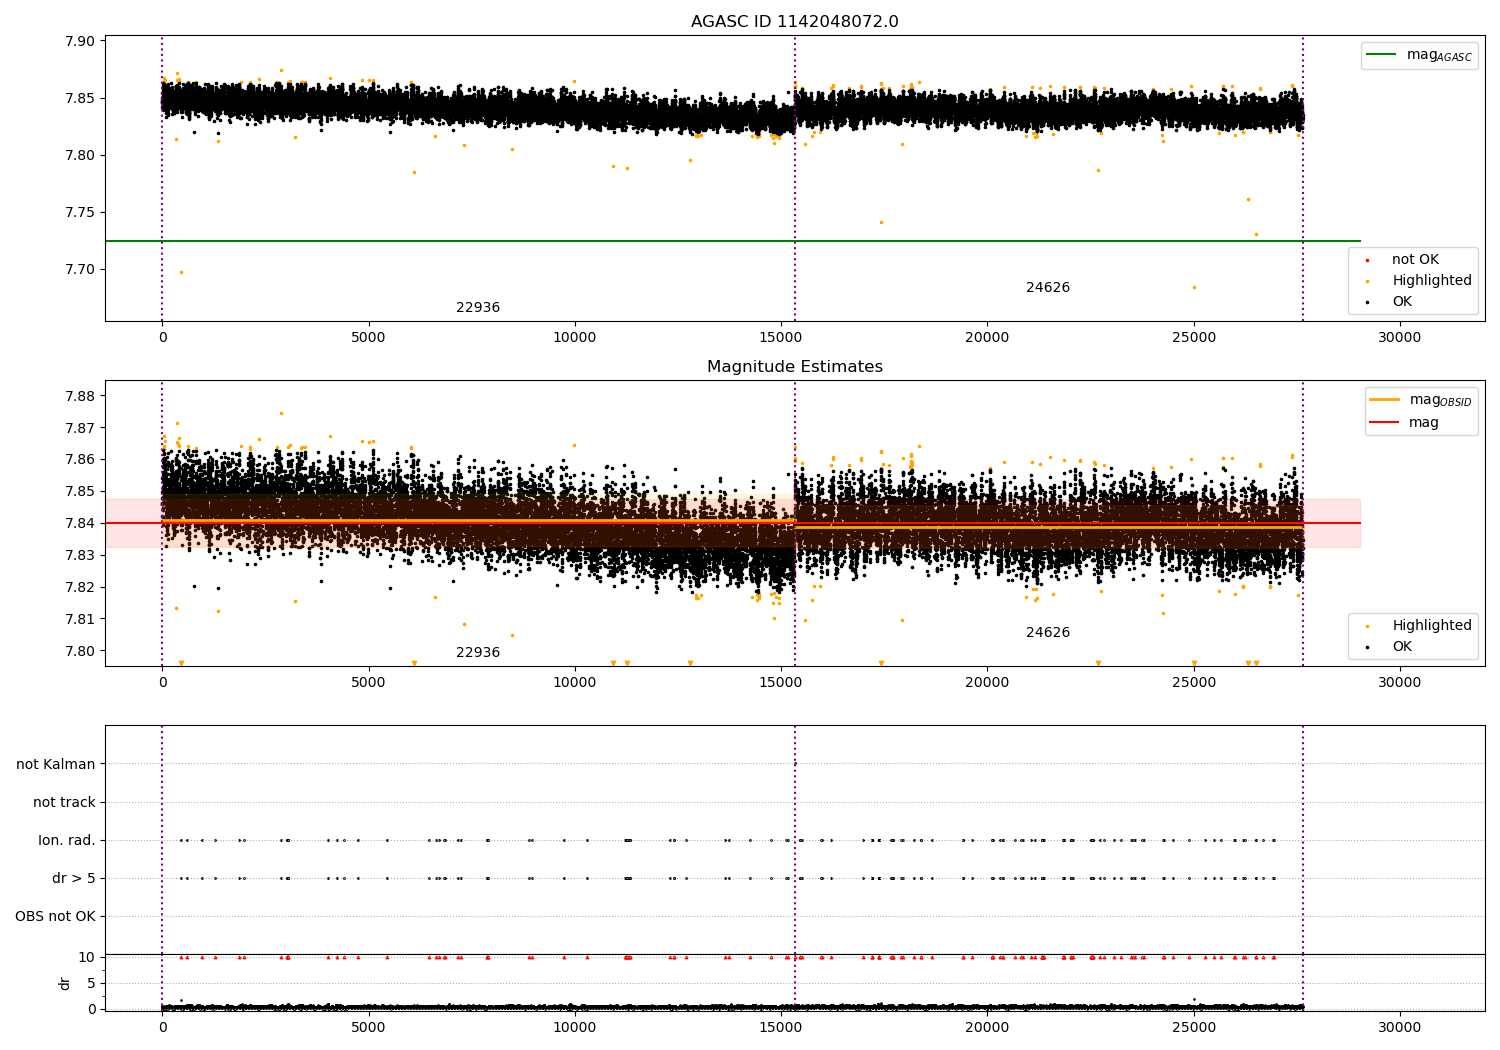Click label 24626 in Magnitude Estimates plot
1500x1050 pixels.
[x=1047, y=633]
